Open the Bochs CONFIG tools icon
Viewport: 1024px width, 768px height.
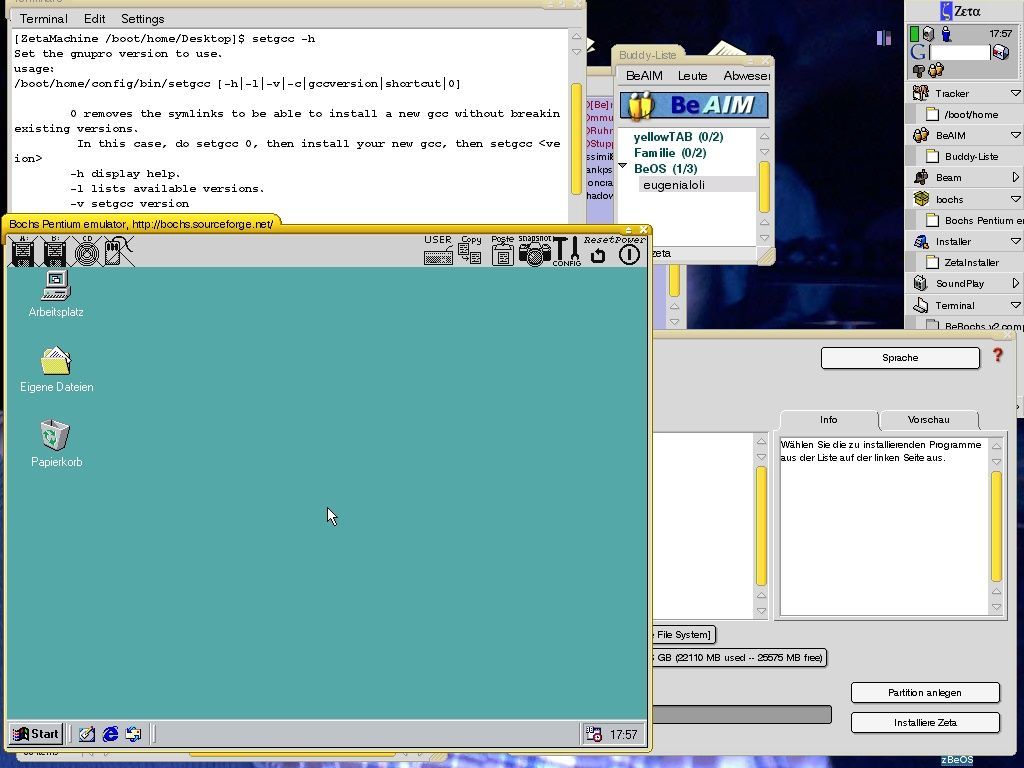[x=566, y=251]
